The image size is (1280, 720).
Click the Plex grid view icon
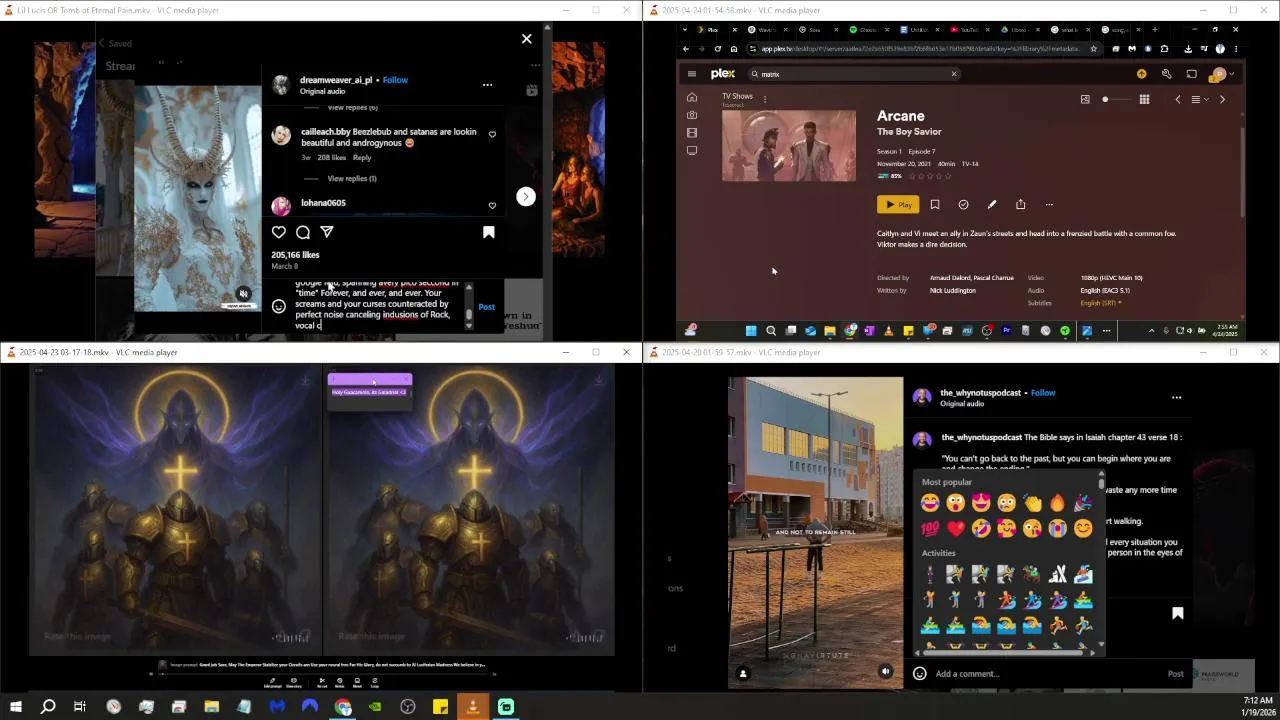click(1144, 99)
